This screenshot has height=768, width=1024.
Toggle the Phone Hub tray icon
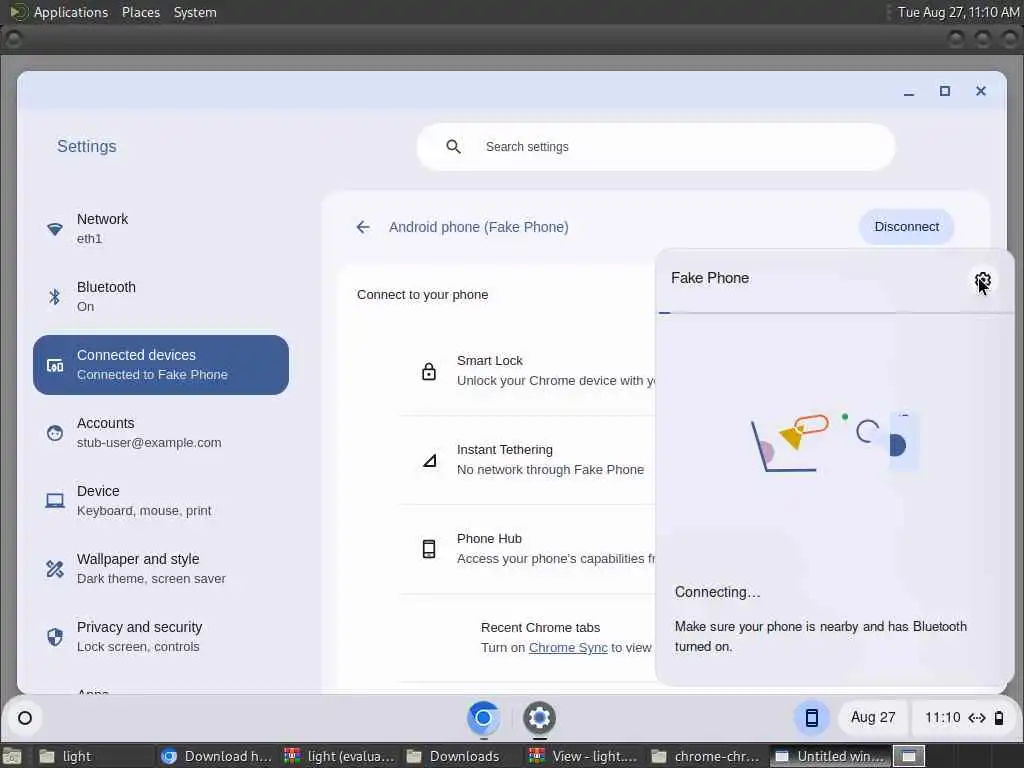tap(812, 718)
